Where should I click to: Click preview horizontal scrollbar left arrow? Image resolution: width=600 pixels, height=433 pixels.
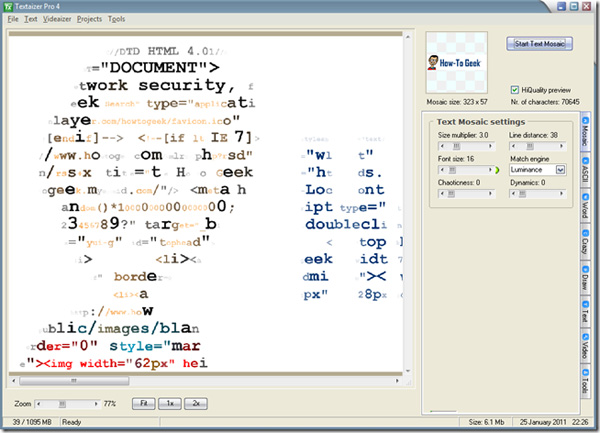click(14, 381)
